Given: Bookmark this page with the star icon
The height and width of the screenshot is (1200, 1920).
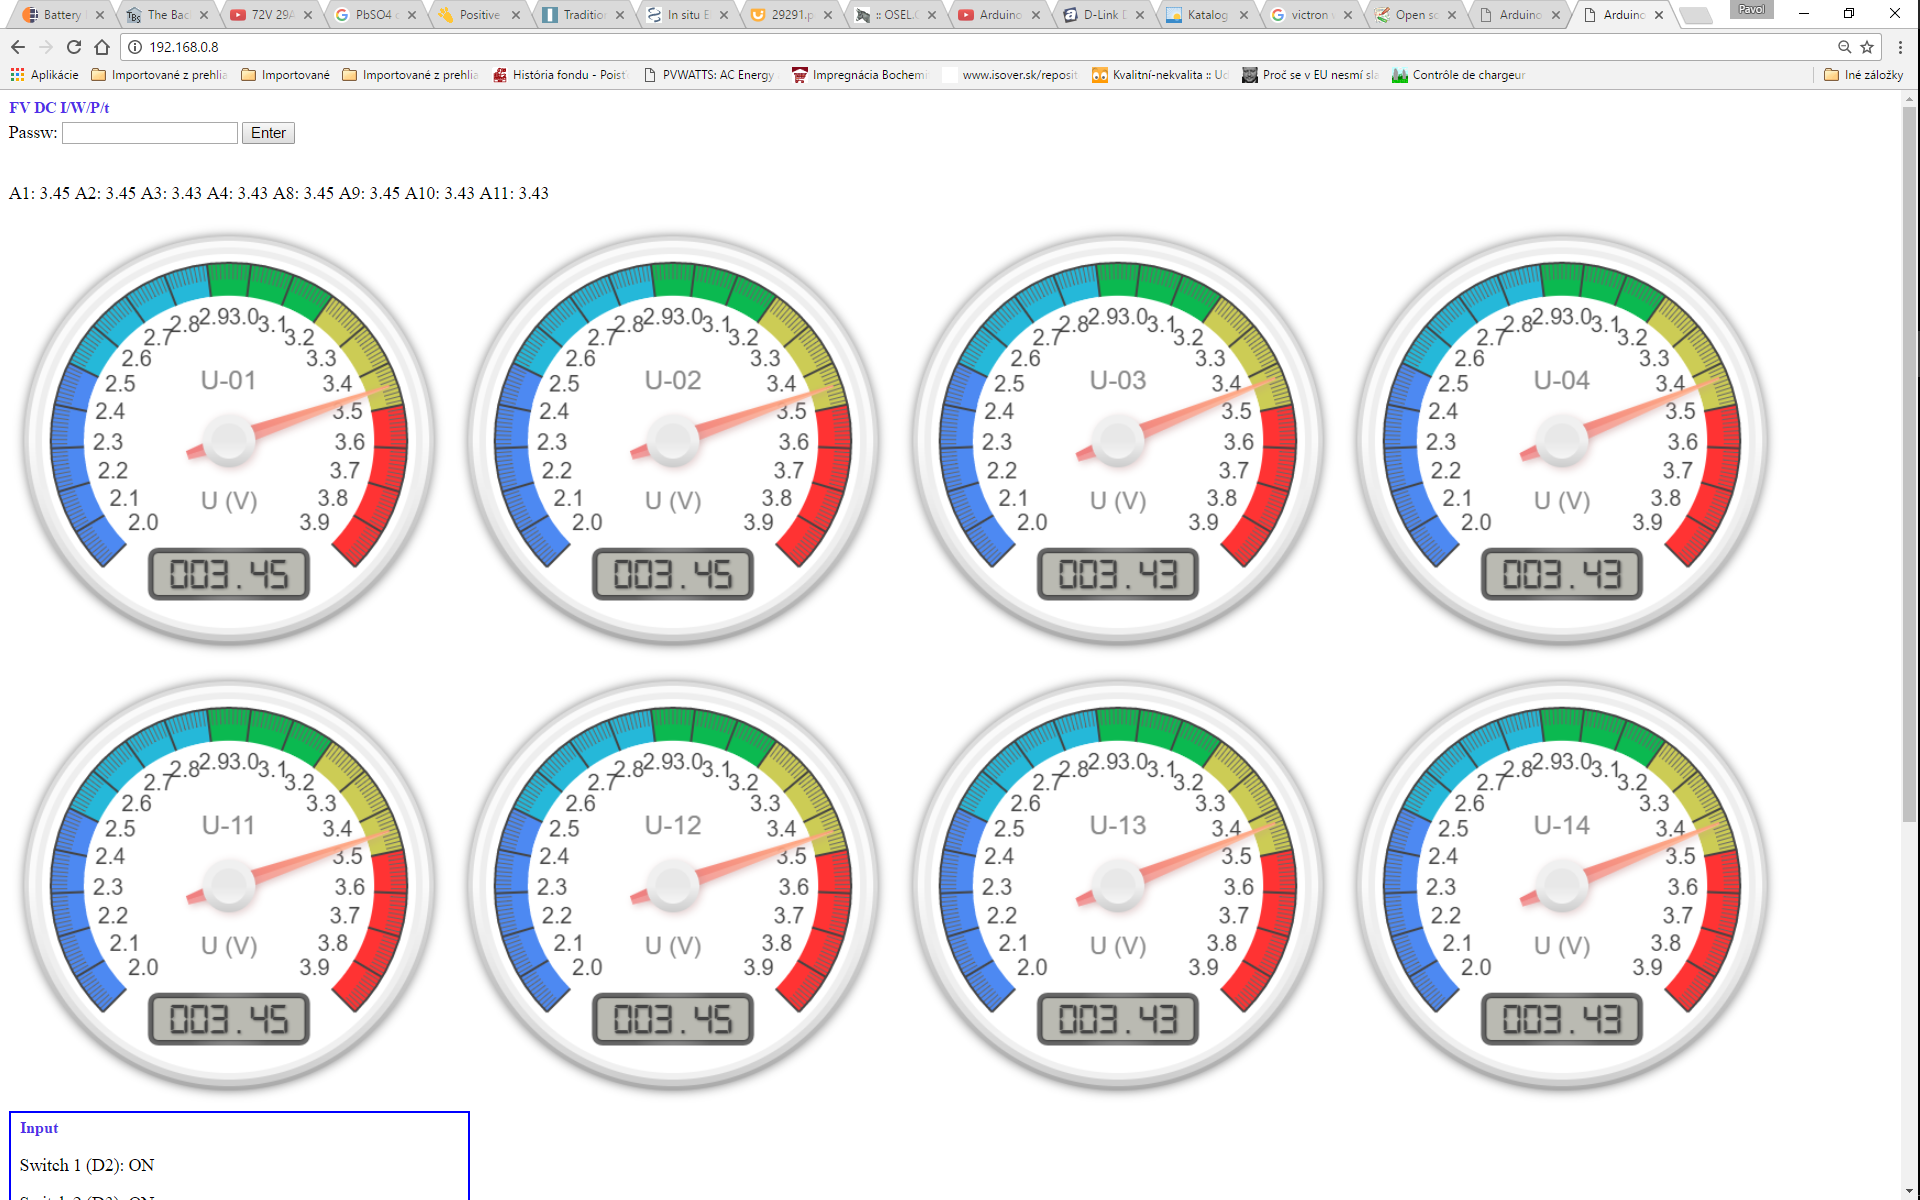Looking at the screenshot, I should pos(1867,47).
